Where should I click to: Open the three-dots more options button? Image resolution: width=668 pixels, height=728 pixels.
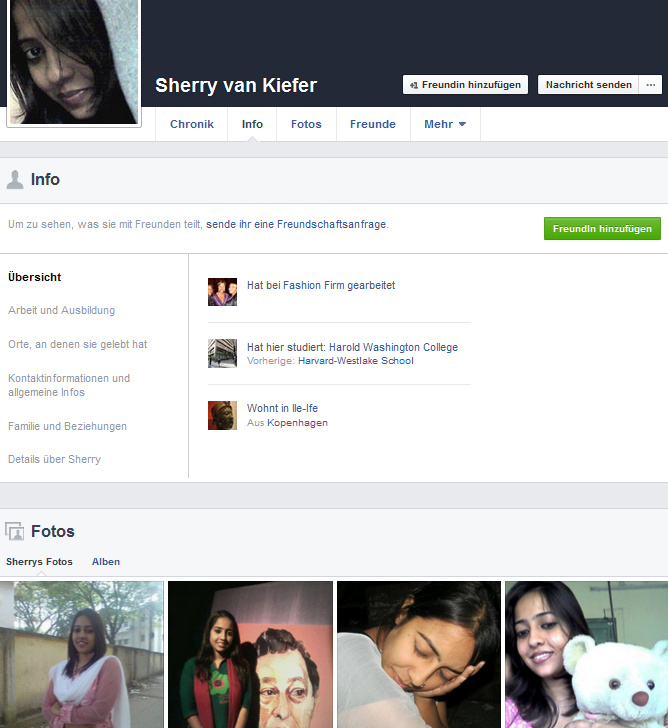point(650,84)
